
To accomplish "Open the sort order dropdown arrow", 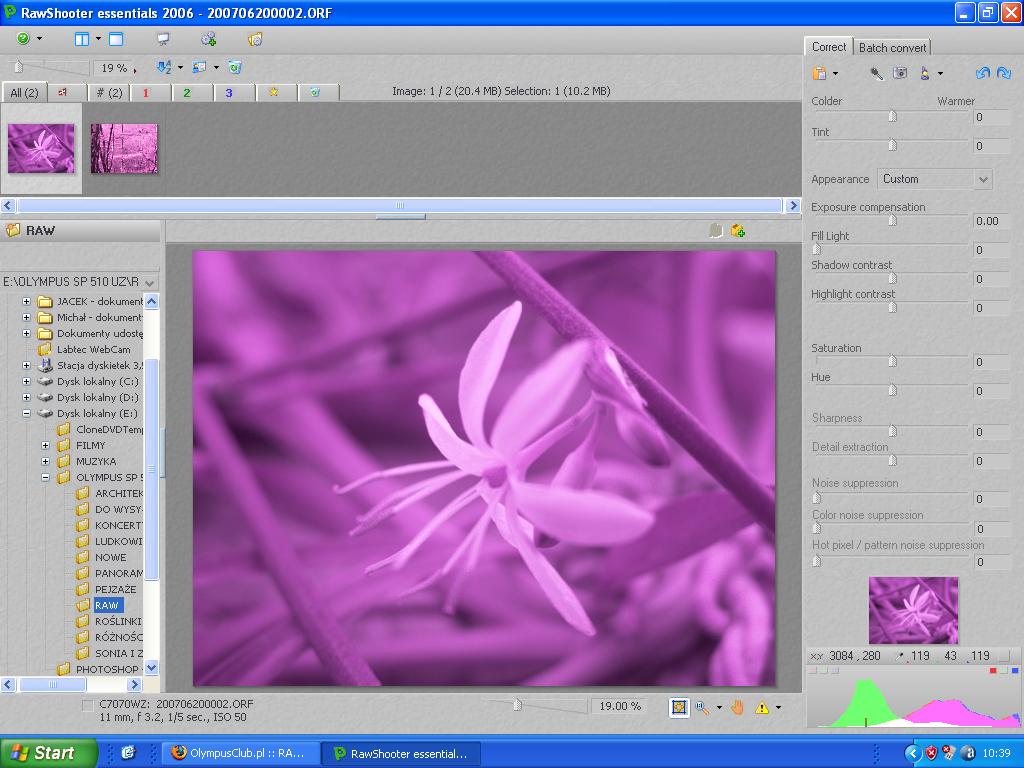I will (x=180, y=68).
